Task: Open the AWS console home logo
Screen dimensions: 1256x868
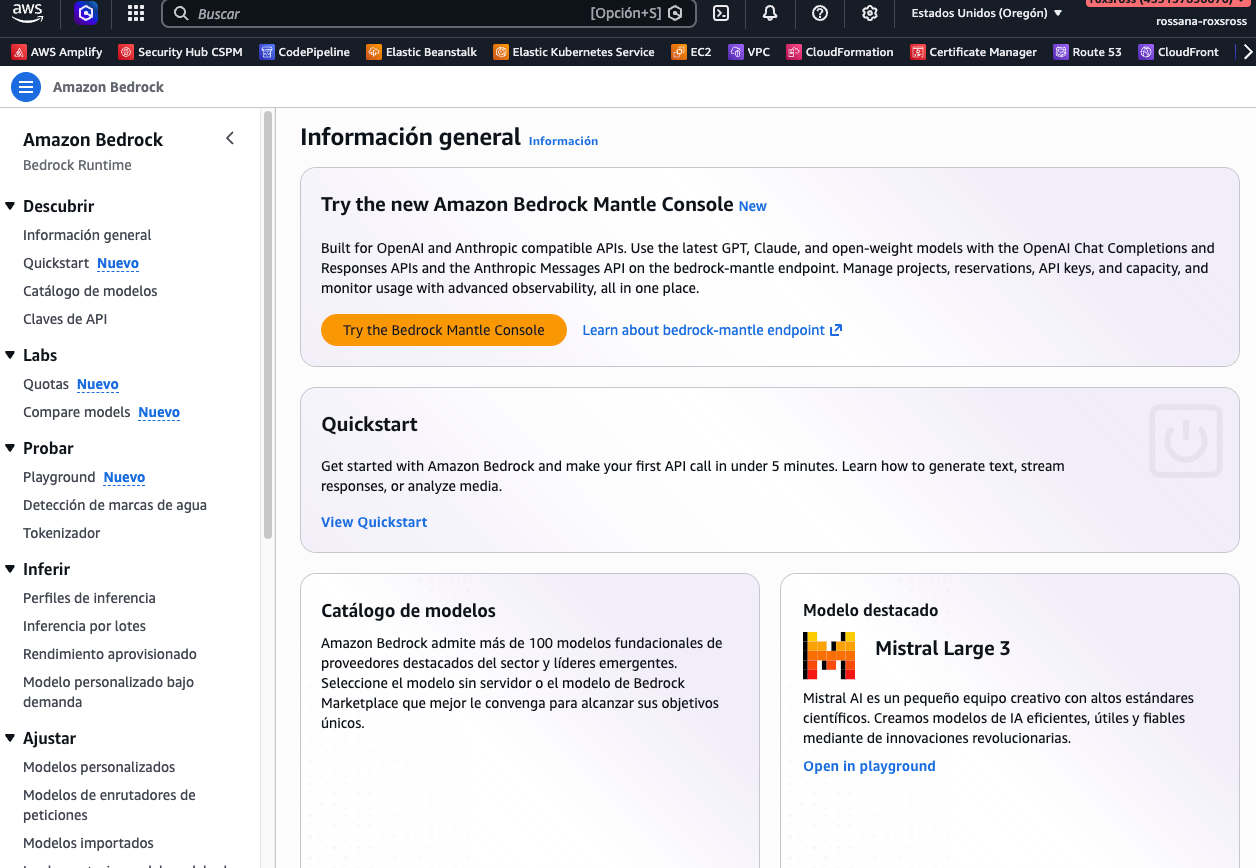Action: point(28,13)
